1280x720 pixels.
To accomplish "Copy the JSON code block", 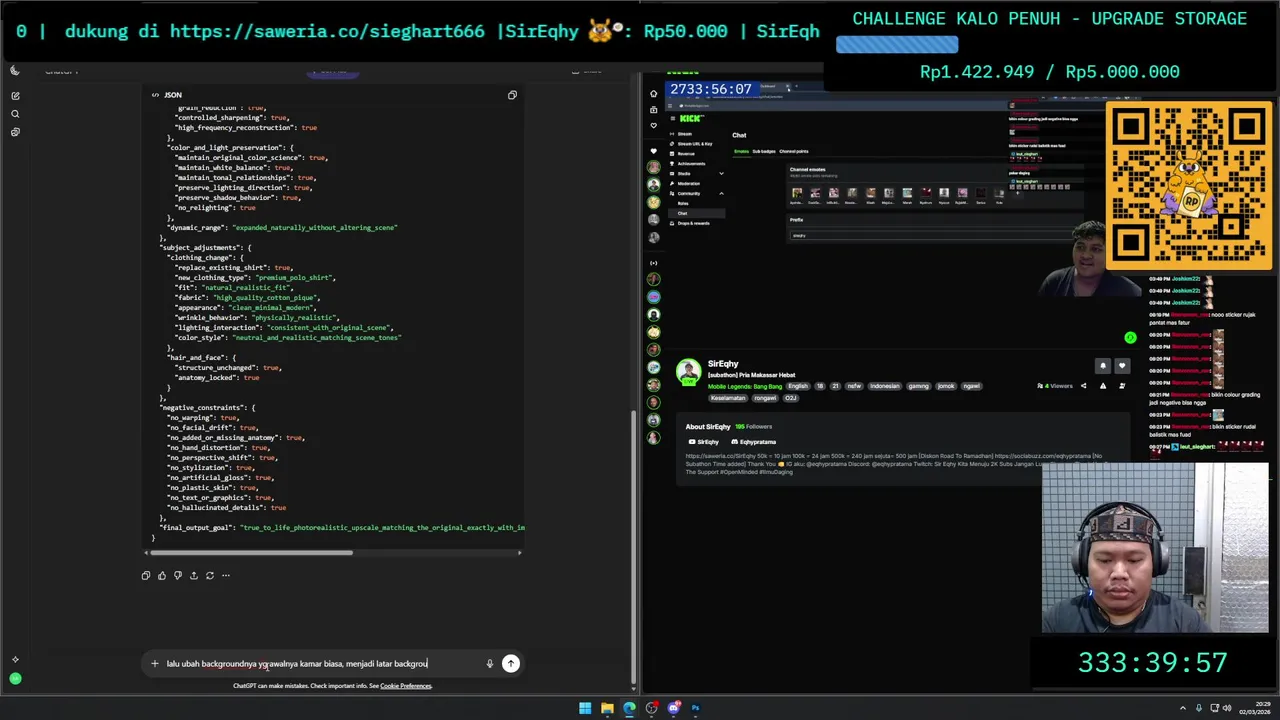I will 512,95.
